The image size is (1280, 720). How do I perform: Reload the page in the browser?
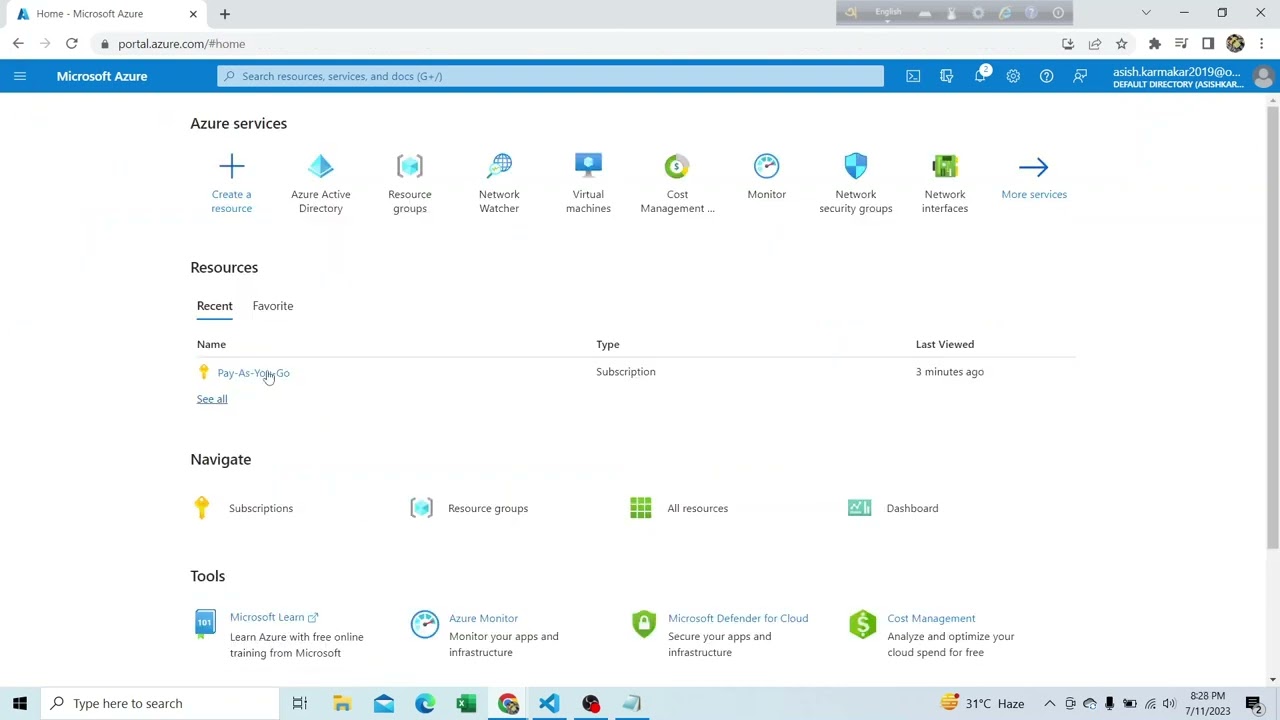(72, 44)
